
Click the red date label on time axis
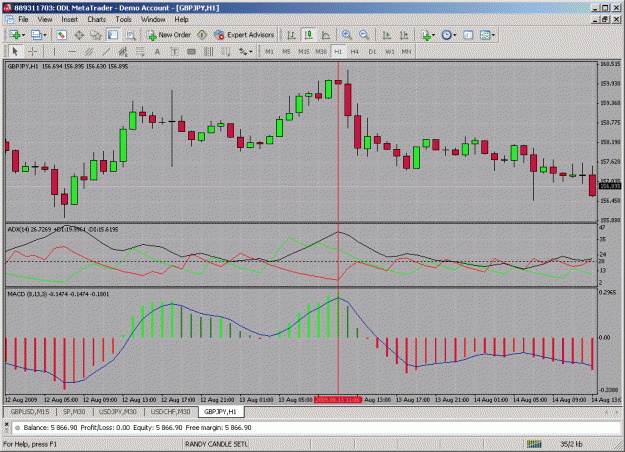coord(338,400)
